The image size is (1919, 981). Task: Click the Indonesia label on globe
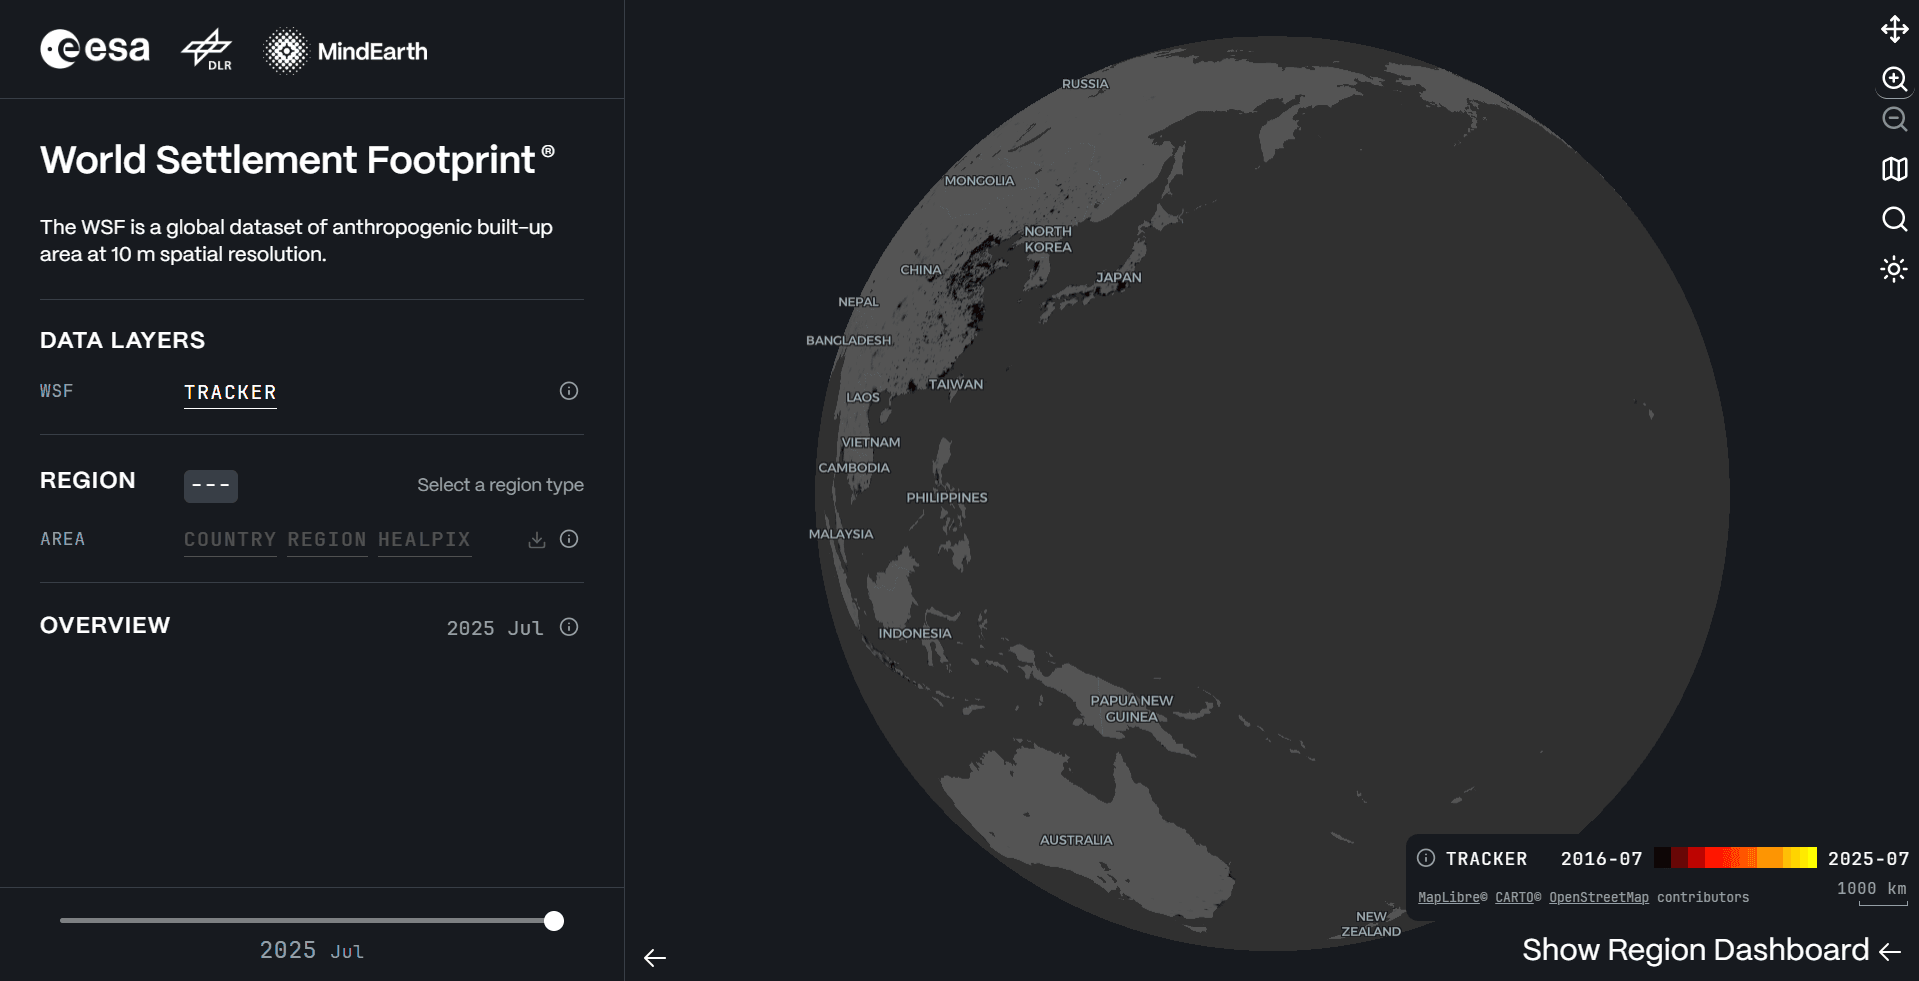coord(915,633)
